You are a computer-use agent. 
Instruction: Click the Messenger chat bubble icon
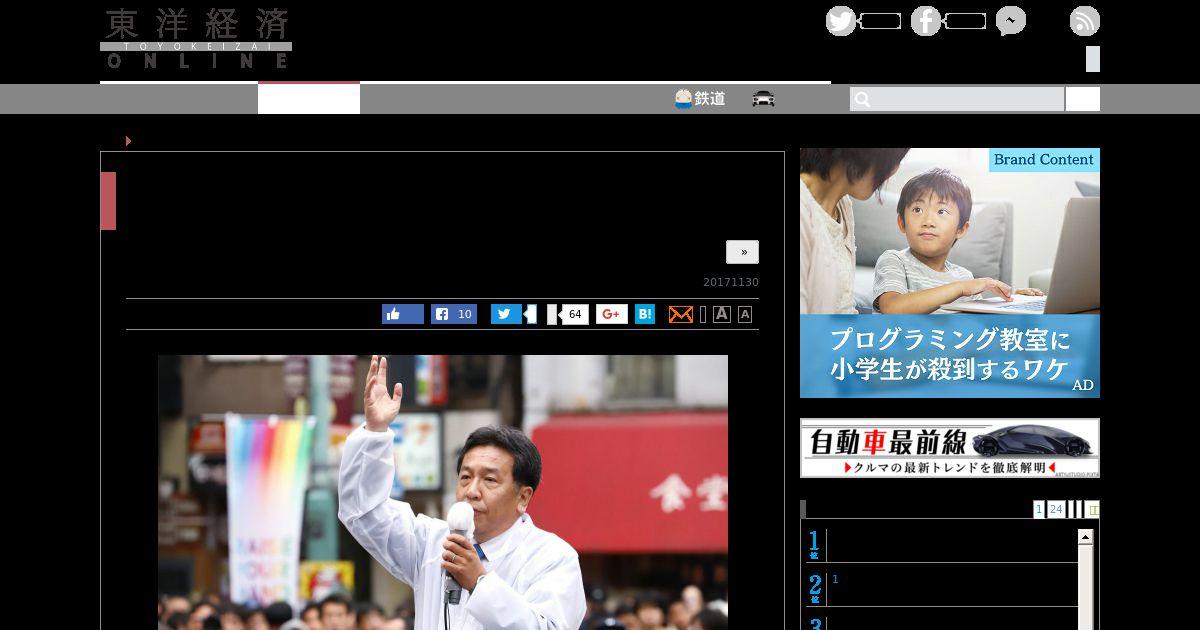(x=1010, y=21)
